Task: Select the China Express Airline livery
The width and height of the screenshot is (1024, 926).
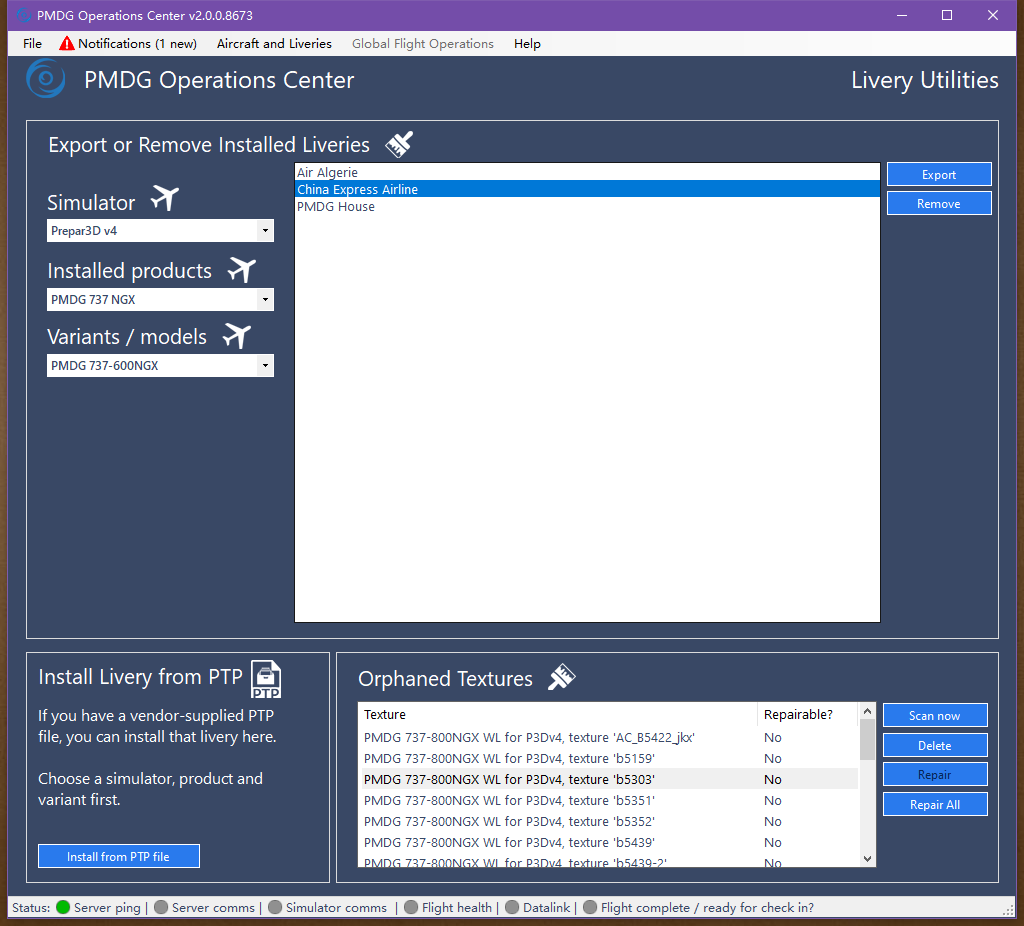Action: coord(587,189)
